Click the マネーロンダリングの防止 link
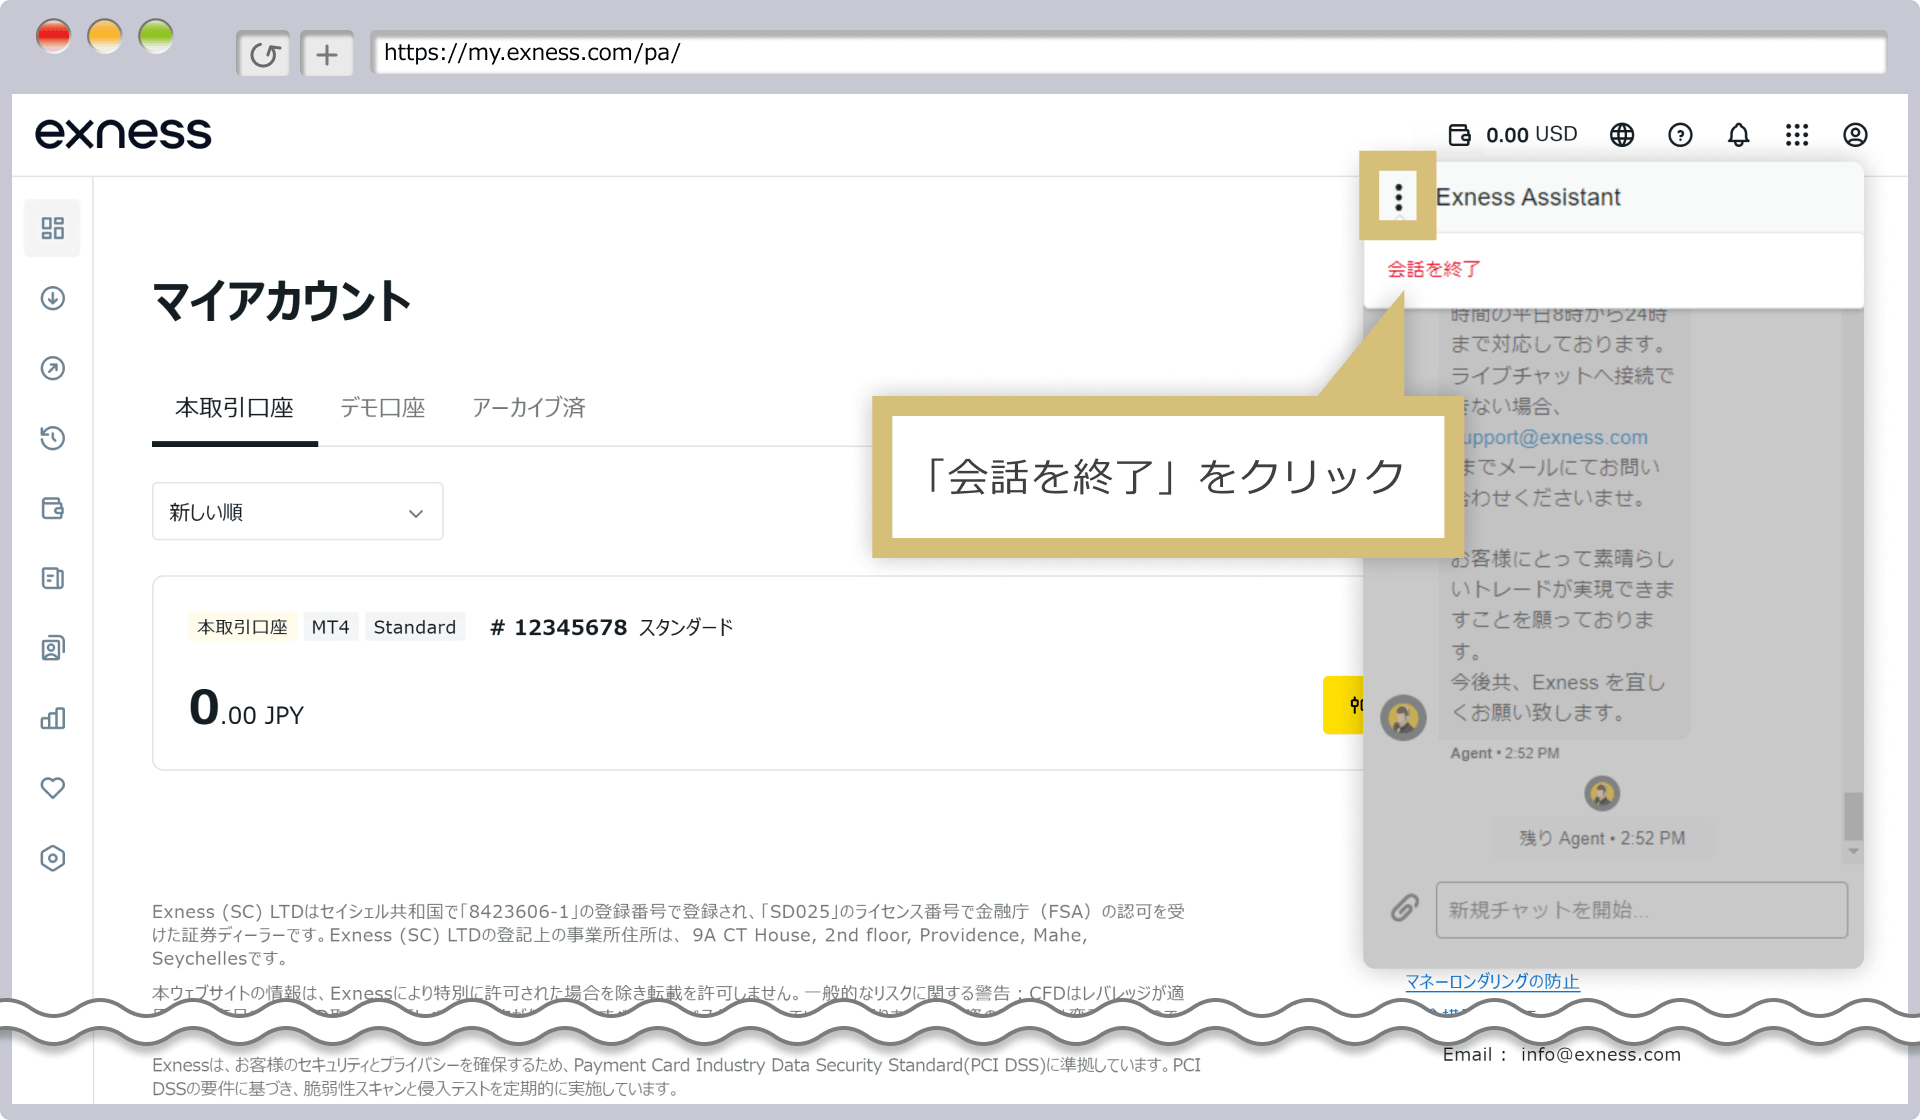 (x=1492, y=982)
